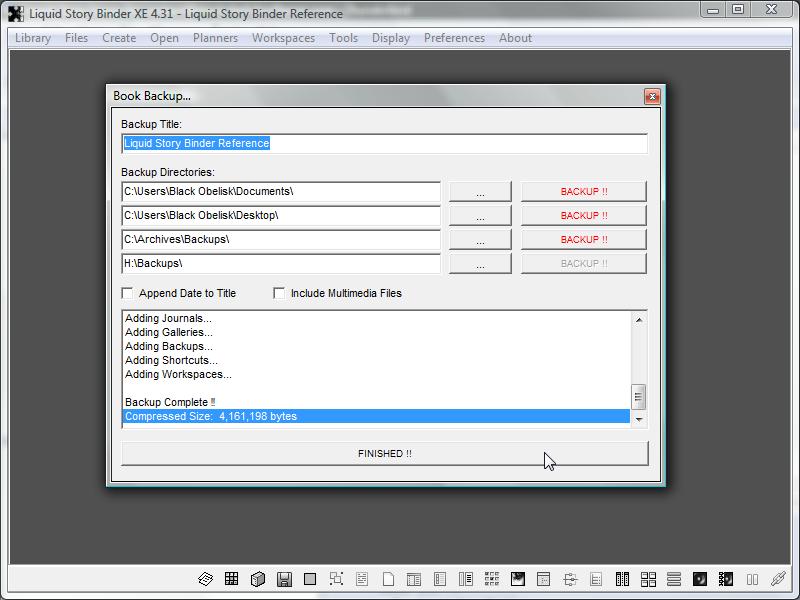
Task: Click the 3D cube icon in bottom toolbar
Action: point(257,579)
